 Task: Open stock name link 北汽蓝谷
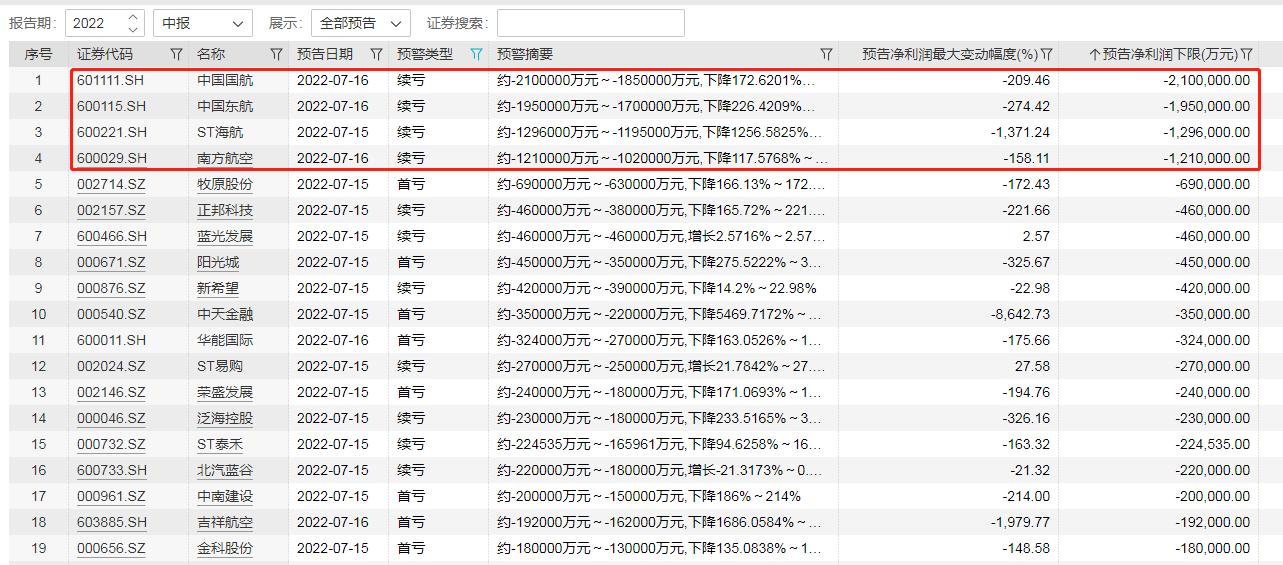pyautogui.click(x=225, y=470)
